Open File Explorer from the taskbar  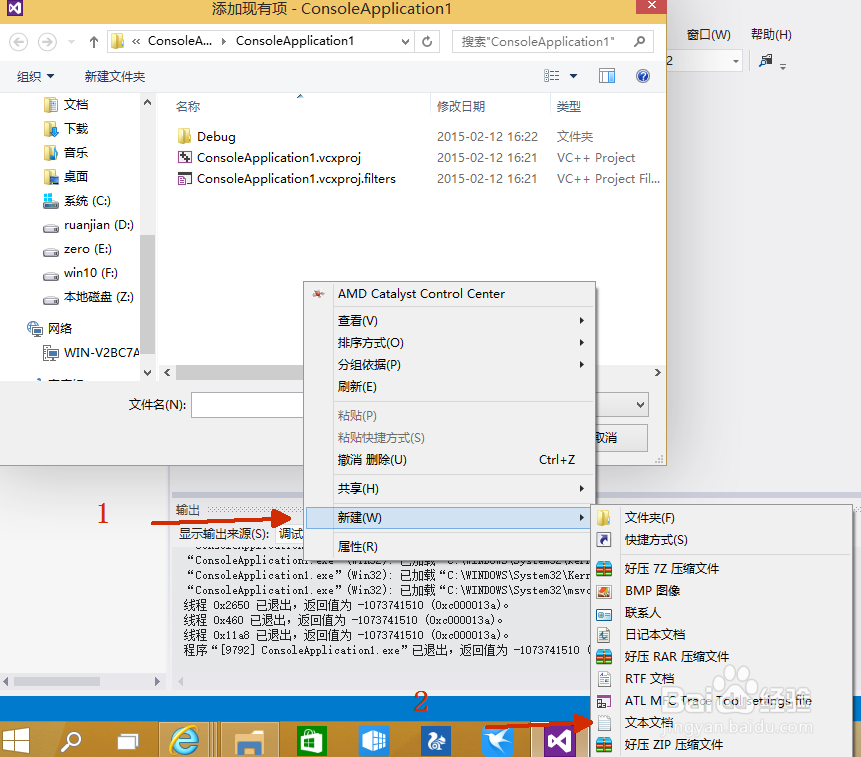[249, 742]
